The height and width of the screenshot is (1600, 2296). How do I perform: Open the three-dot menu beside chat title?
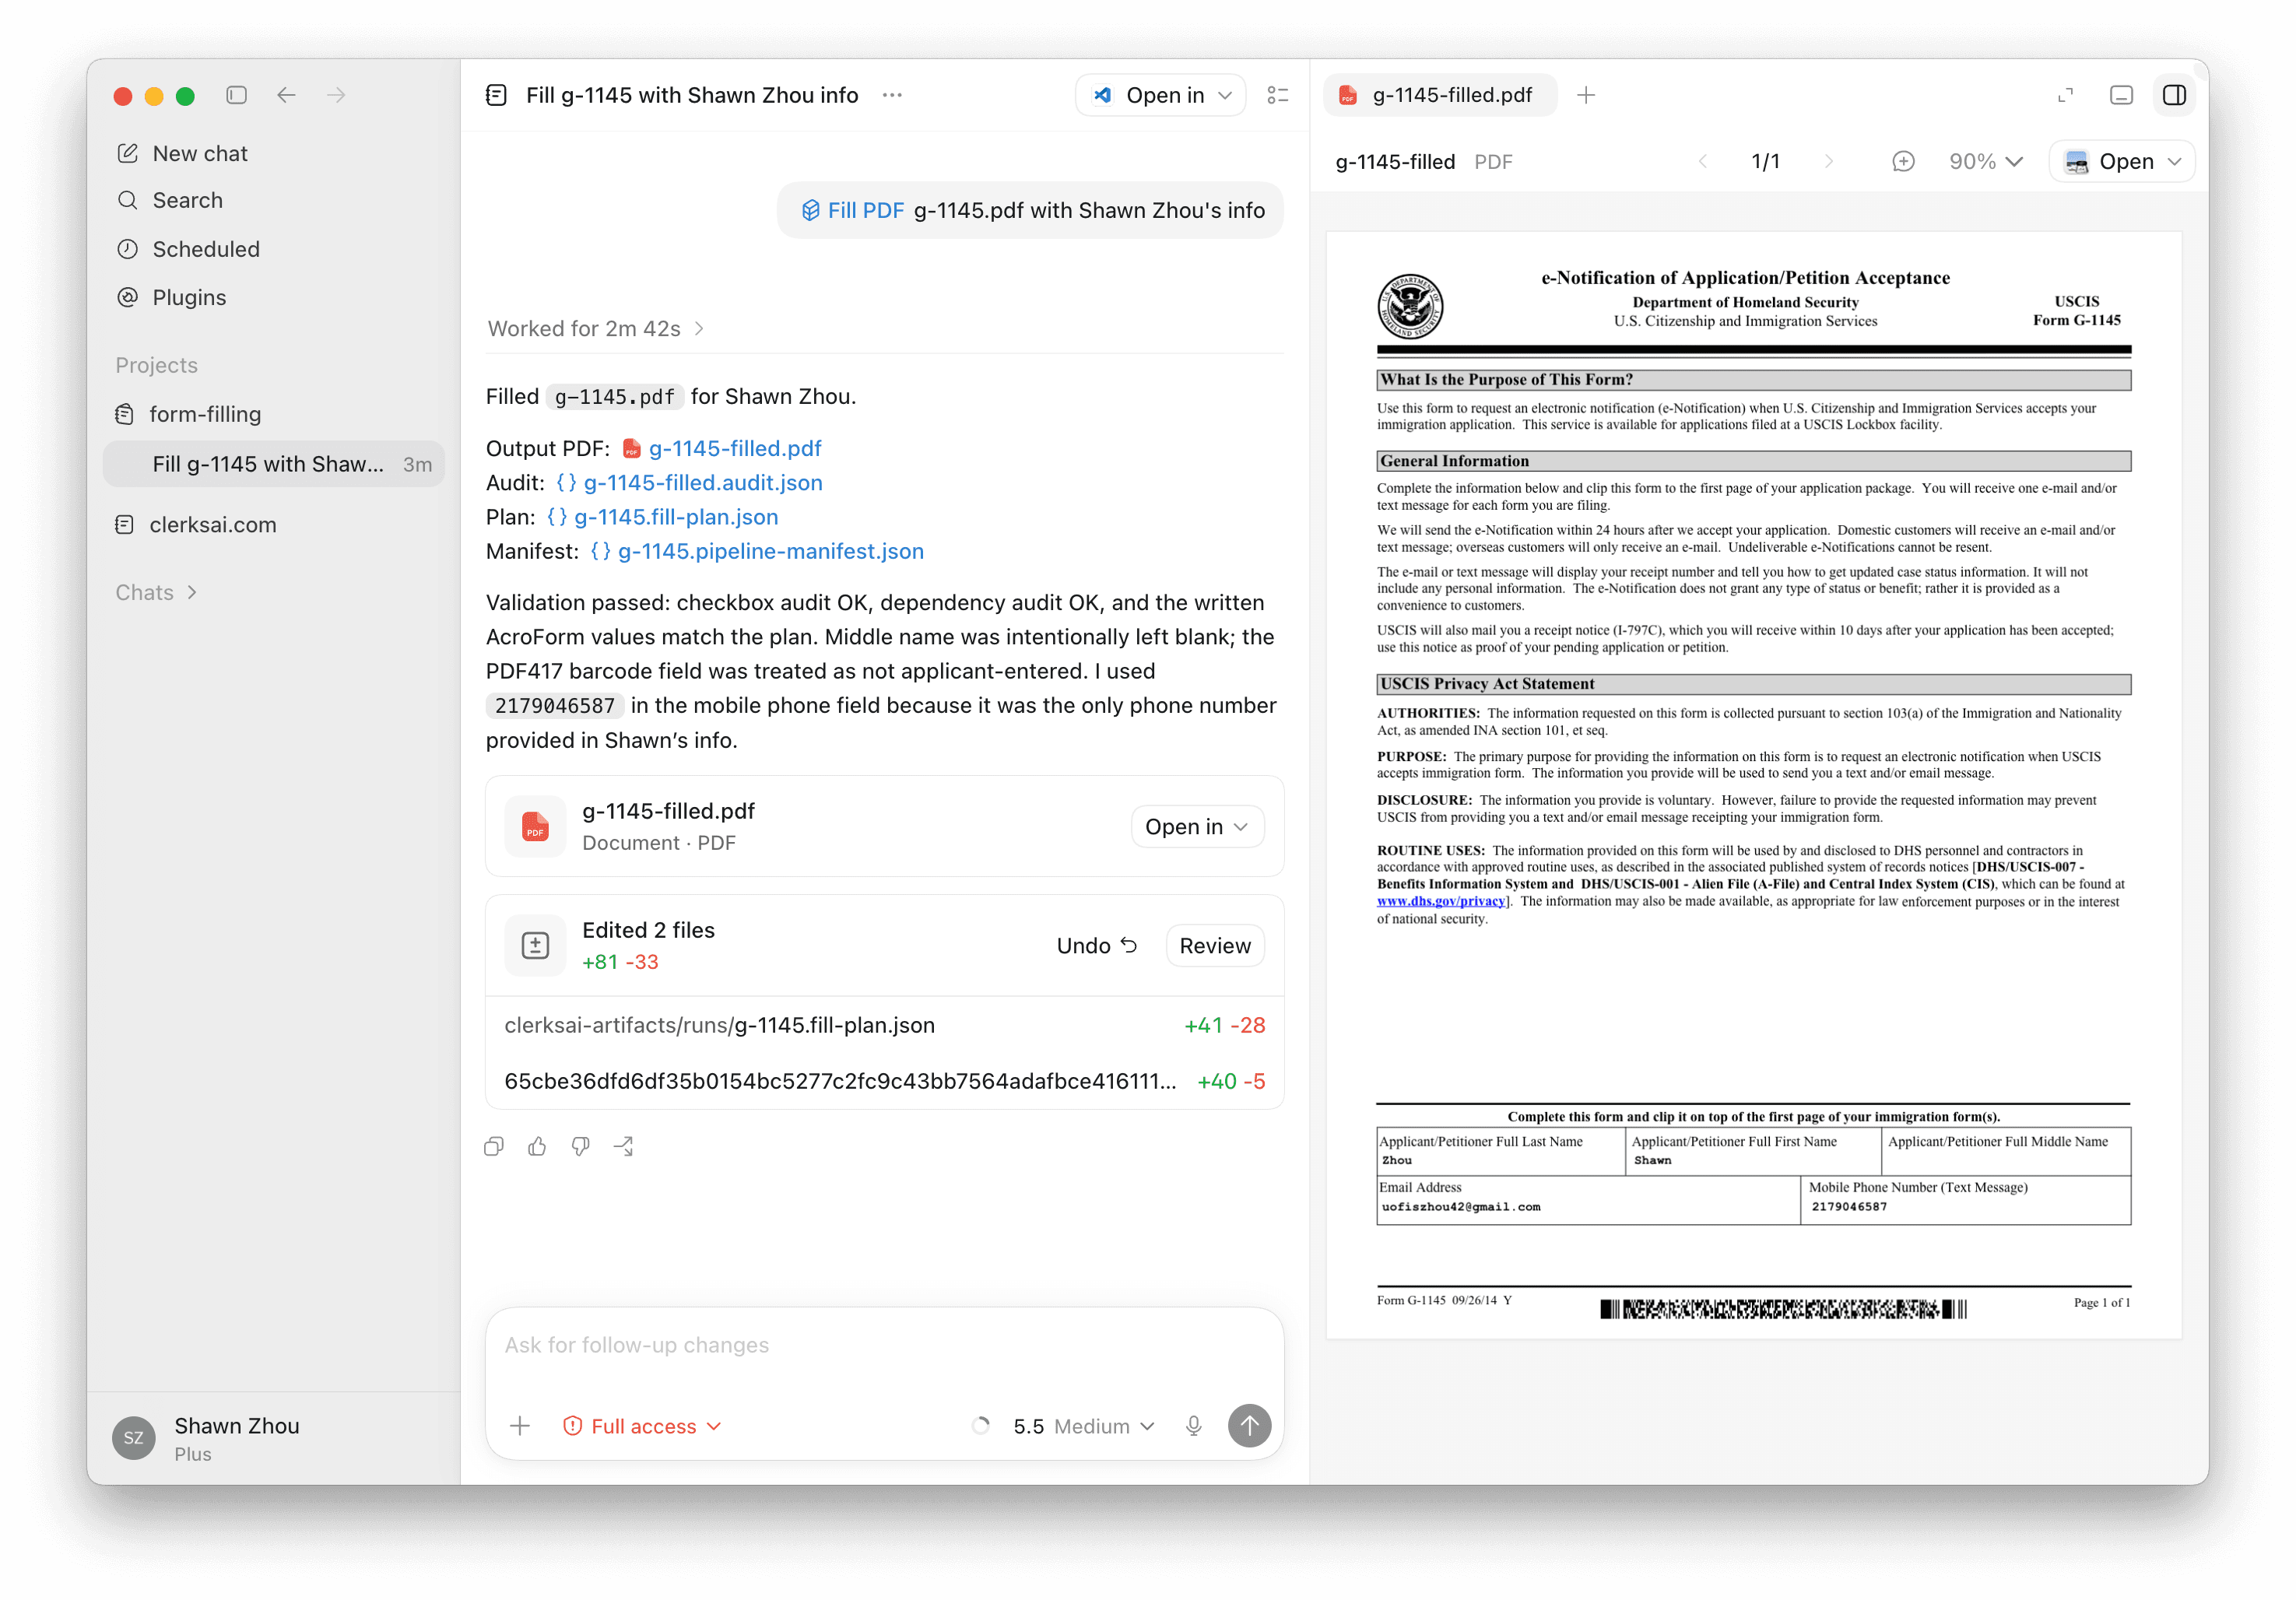(892, 95)
